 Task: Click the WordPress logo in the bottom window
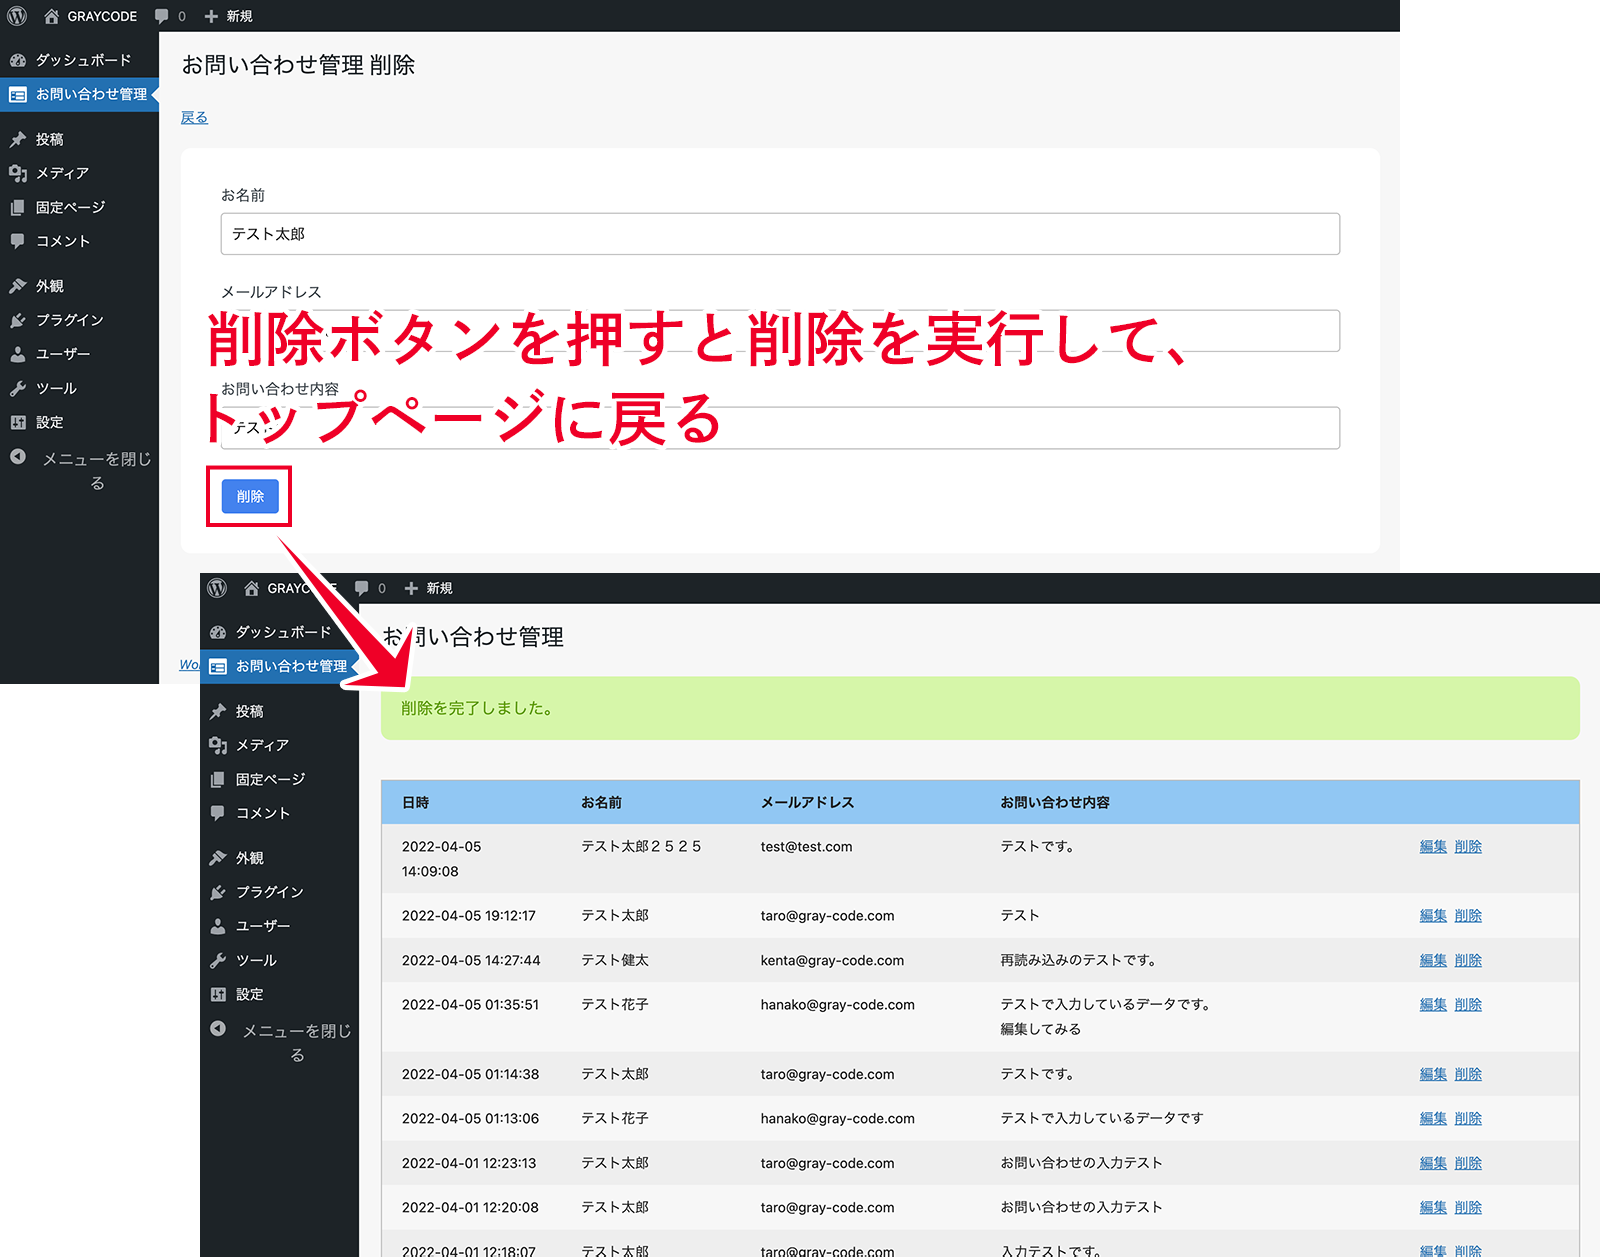[217, 588]
